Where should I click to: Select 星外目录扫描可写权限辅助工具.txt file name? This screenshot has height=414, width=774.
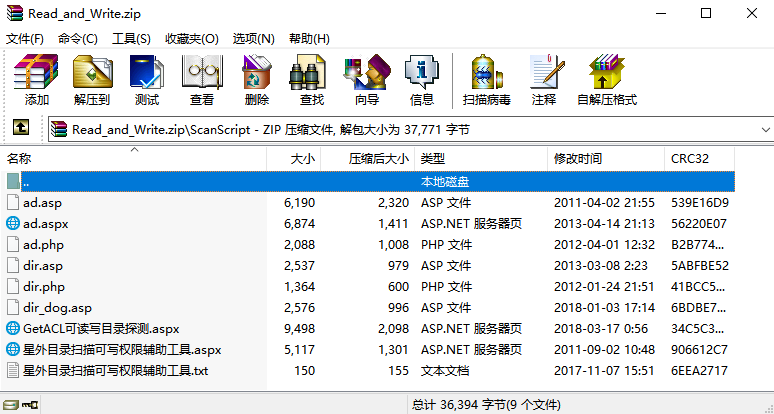[116, 370]
